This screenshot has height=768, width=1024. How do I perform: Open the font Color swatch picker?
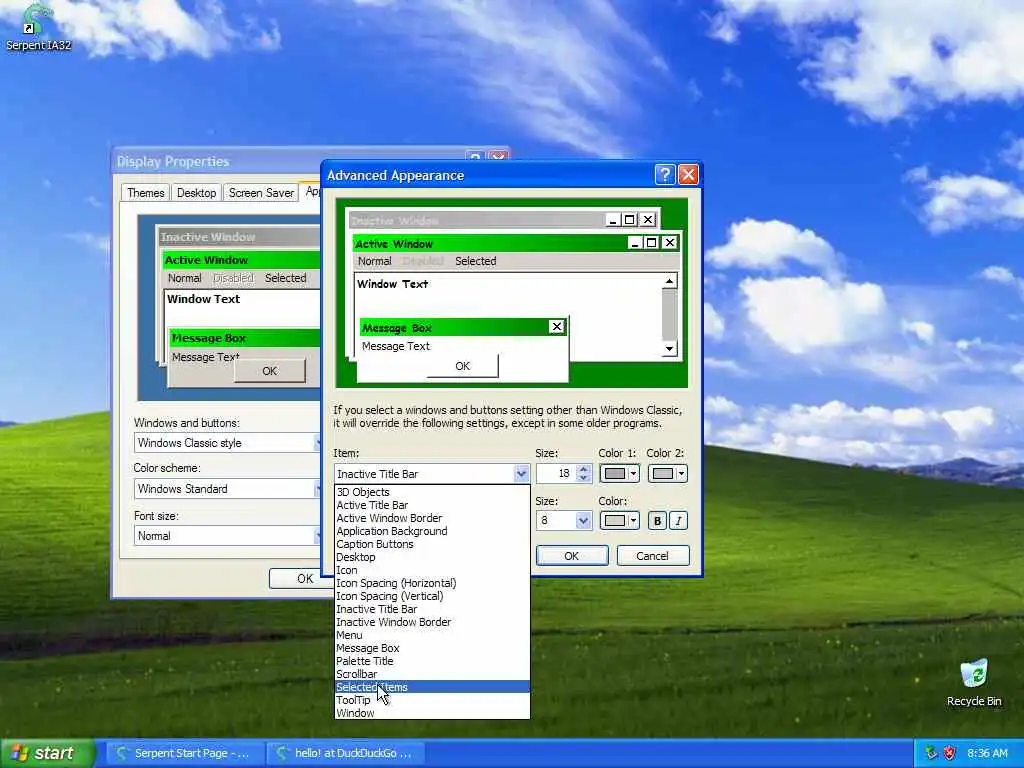[x=619, y=520]
